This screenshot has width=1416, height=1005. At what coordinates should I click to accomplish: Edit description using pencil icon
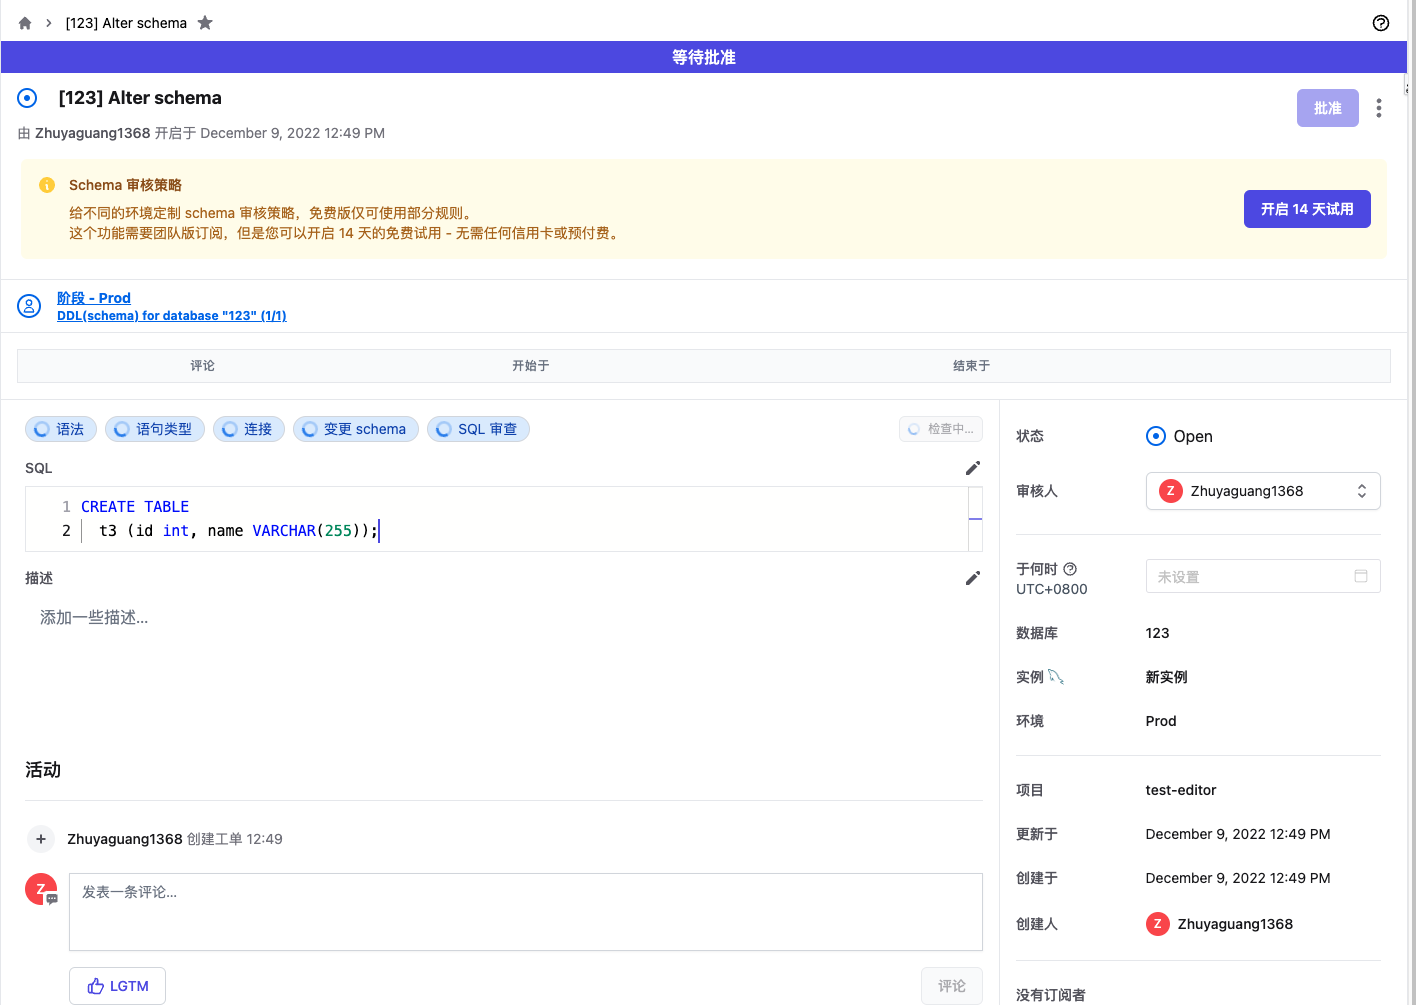(972, 578)
